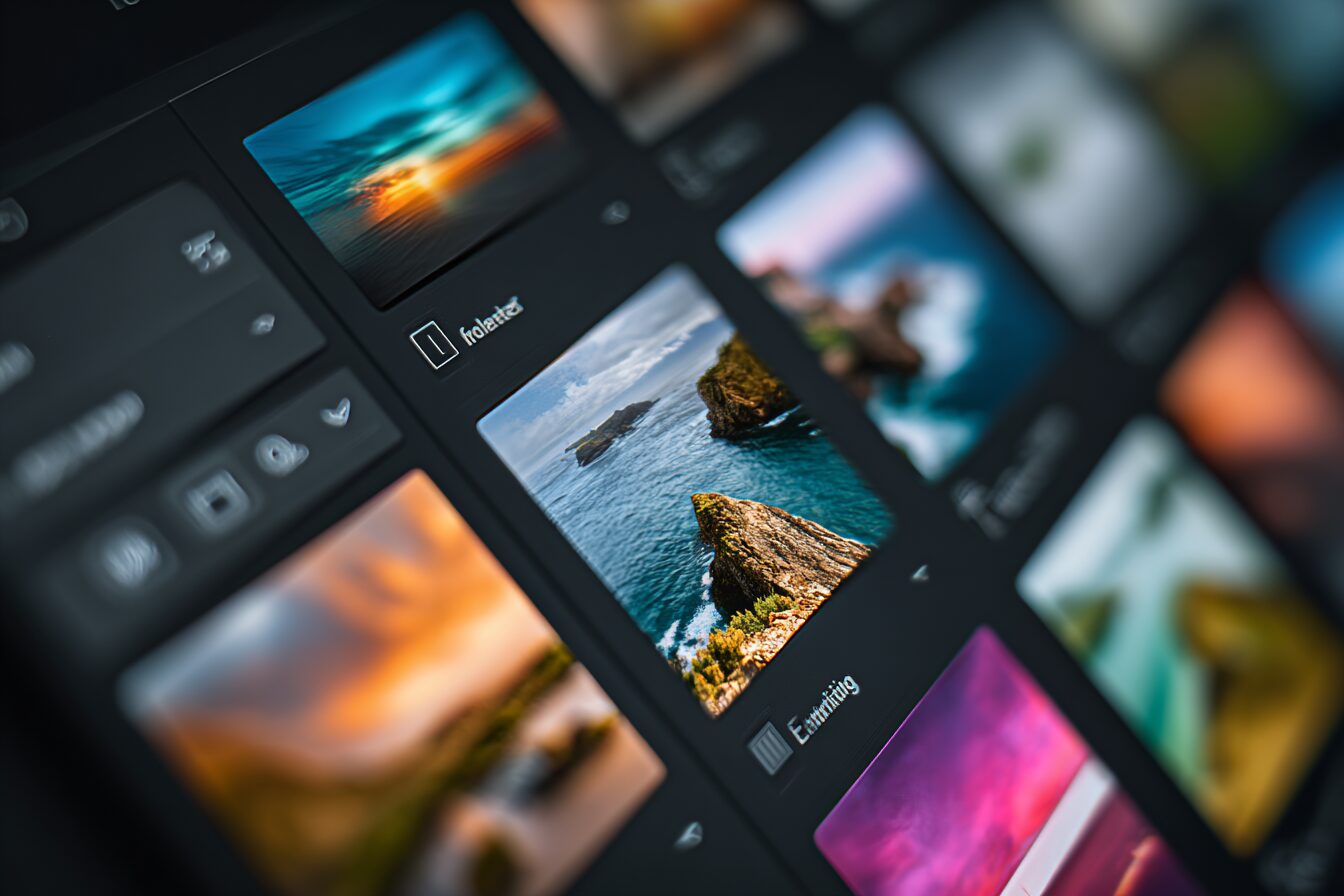Open the teal water and yellow cliff thumbnail
1344x896 pixels.
1180,630
